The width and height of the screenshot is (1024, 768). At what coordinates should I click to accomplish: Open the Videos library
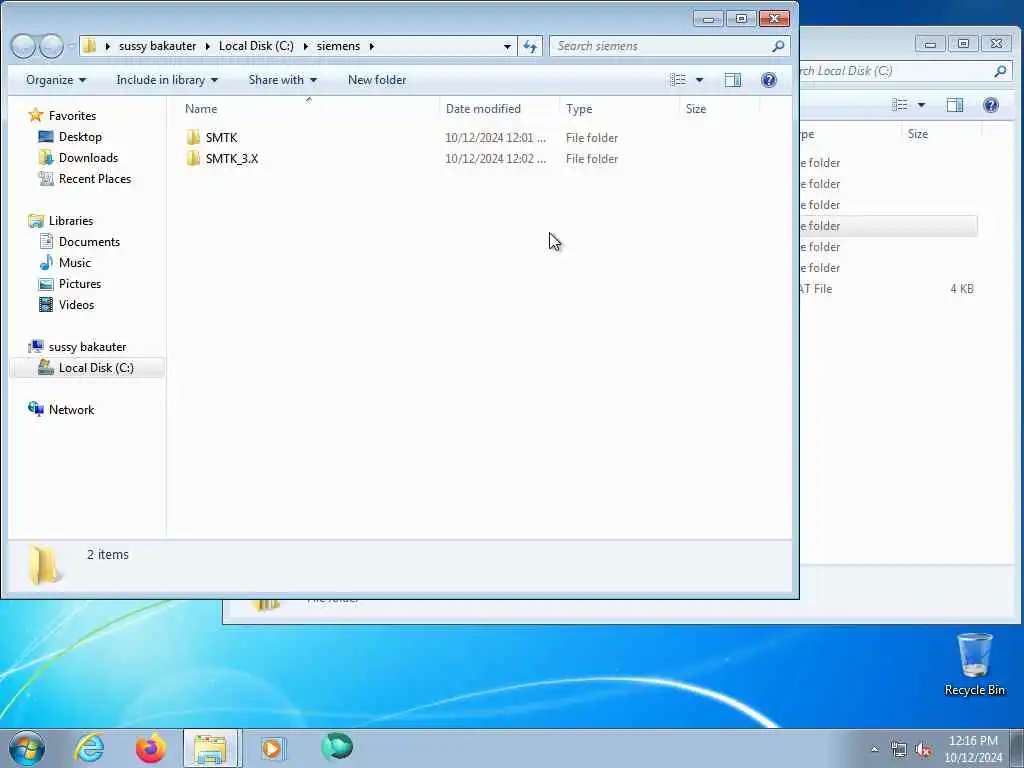point(76,304)
